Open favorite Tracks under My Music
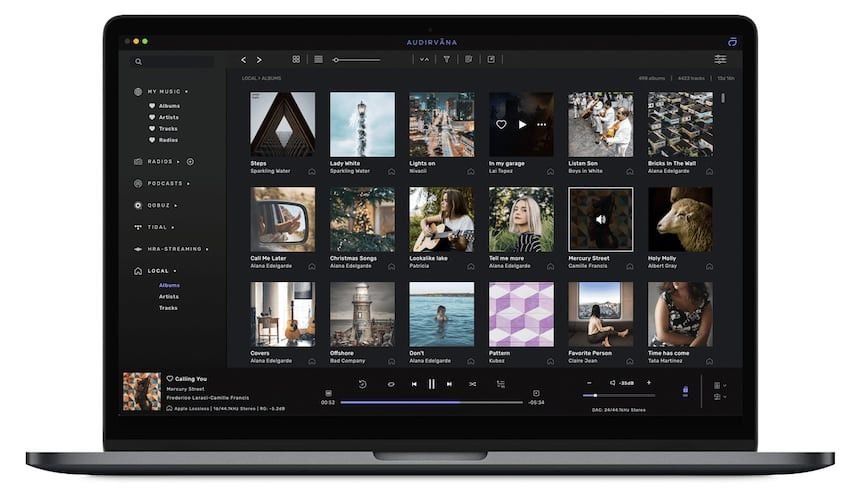The height and width of the screenshot is (504, 860). click(x=168, y=129)
